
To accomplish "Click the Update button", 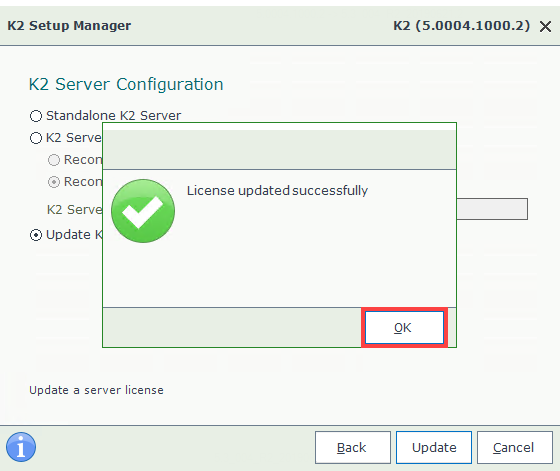I will click(x=434, y=447).
